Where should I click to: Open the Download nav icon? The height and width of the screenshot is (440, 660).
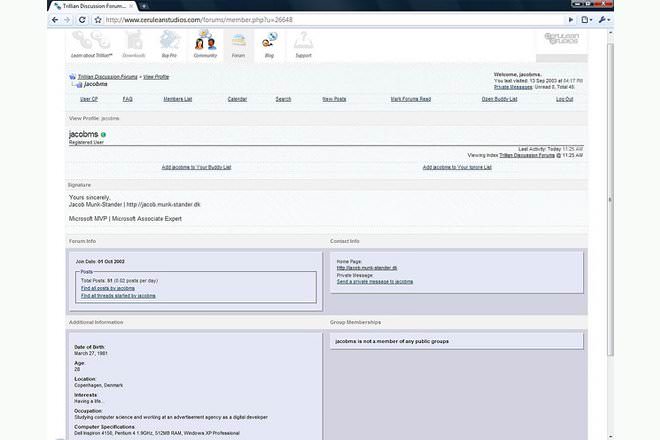134,45
